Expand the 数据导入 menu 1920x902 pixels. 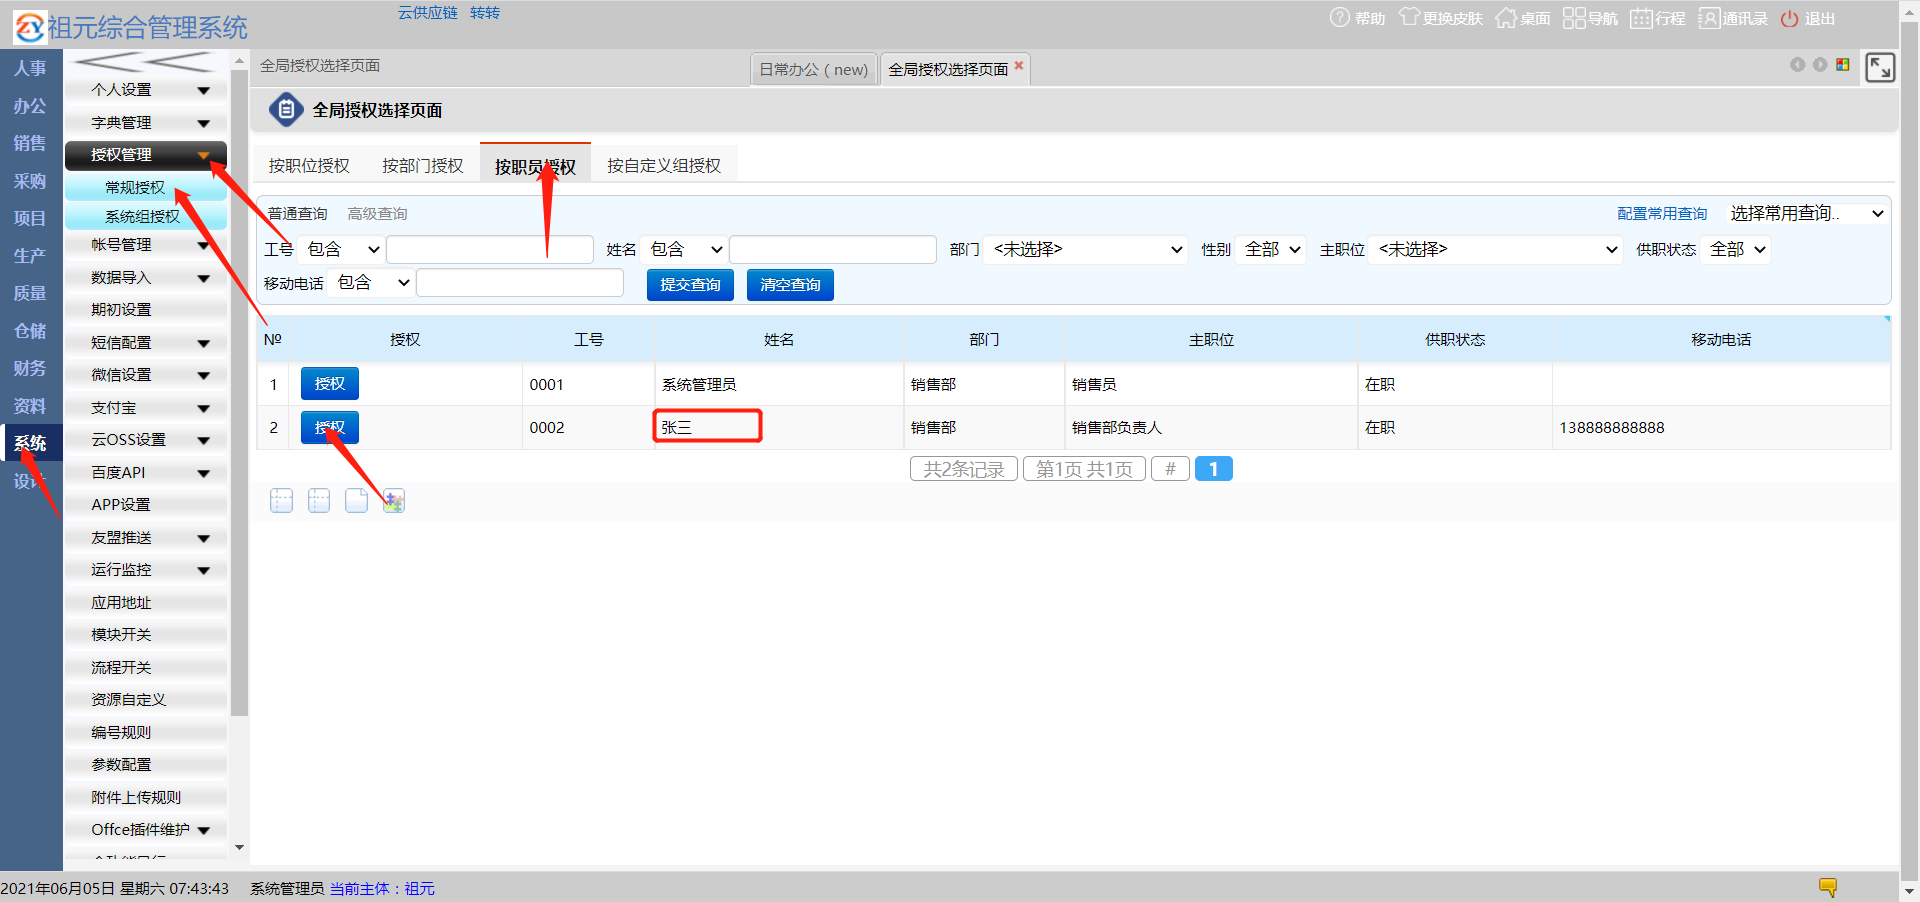pos(146,278)
